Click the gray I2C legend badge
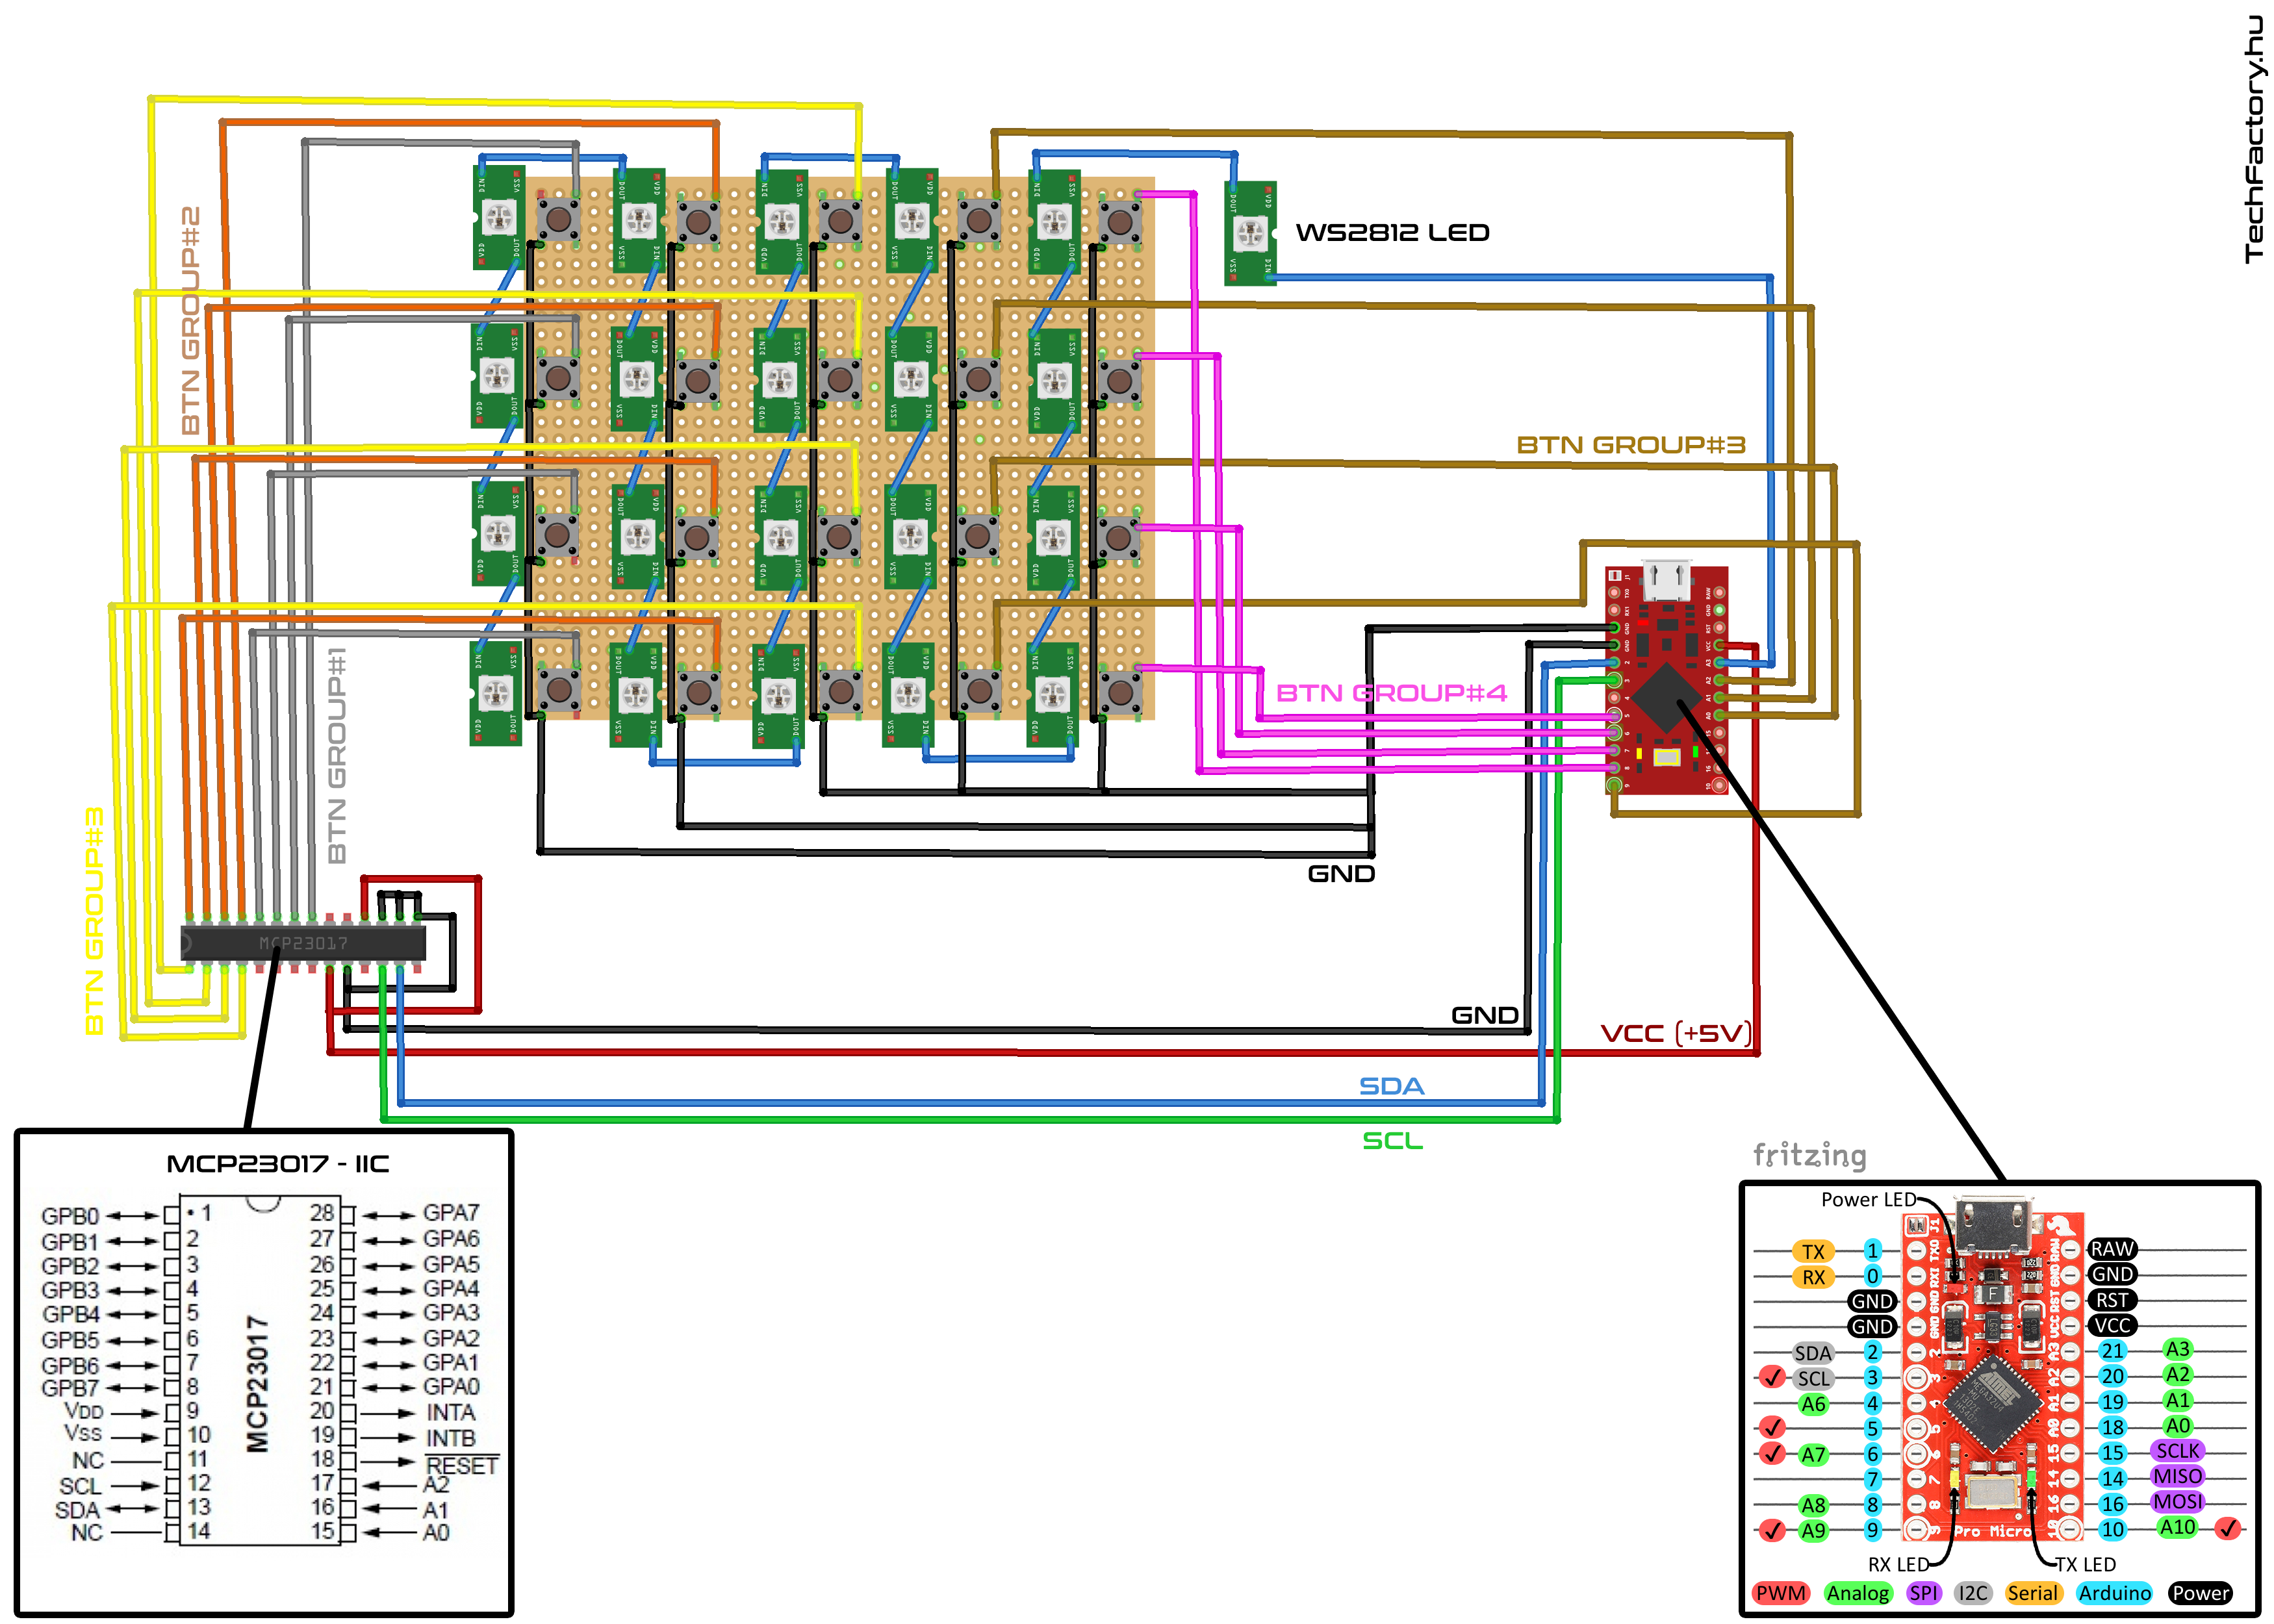2274x1624 pixels. (1973, 1593)
